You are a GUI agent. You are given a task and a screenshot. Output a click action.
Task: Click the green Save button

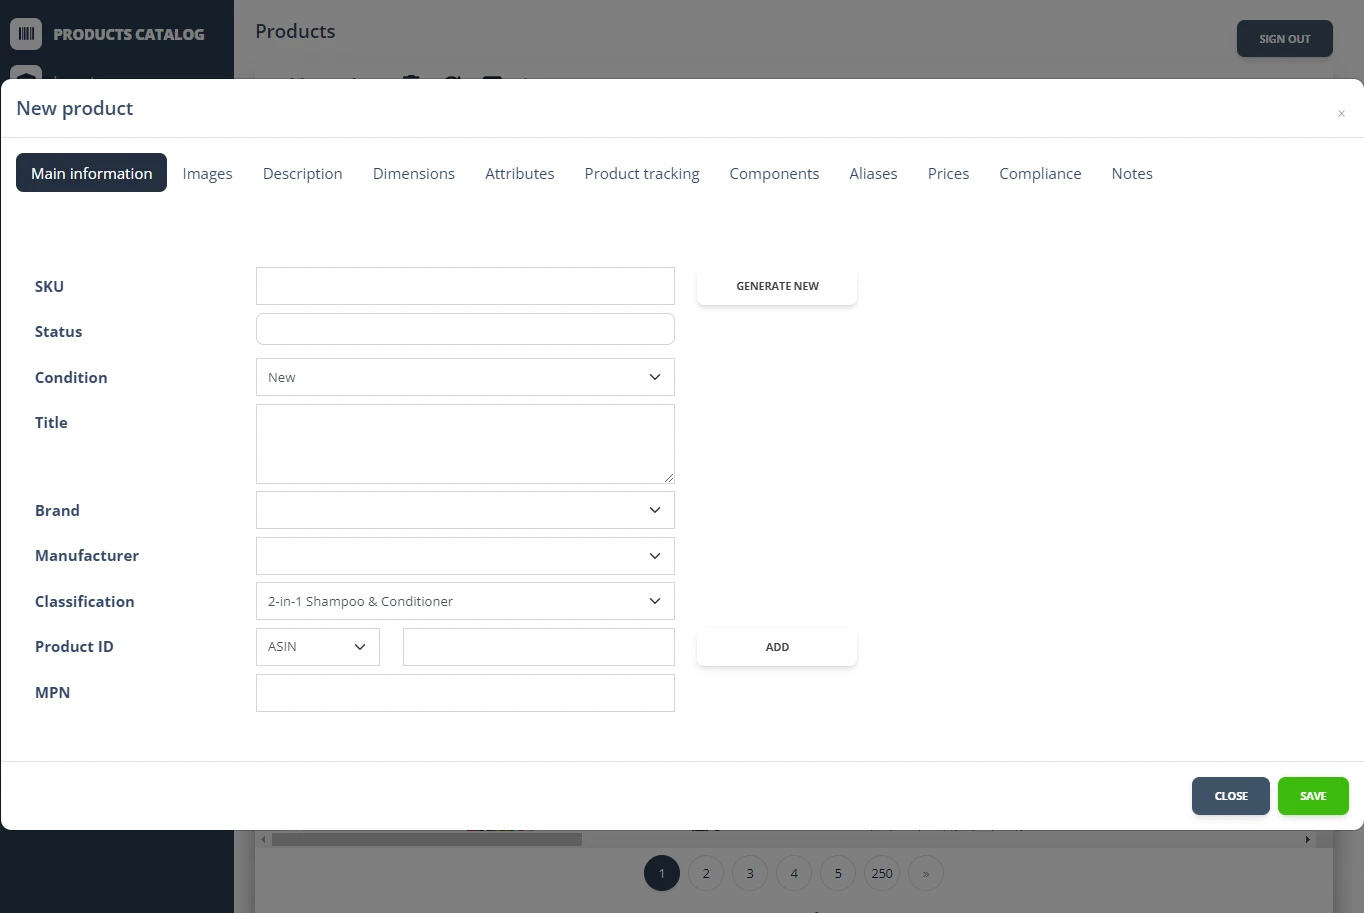[1312, 796]
